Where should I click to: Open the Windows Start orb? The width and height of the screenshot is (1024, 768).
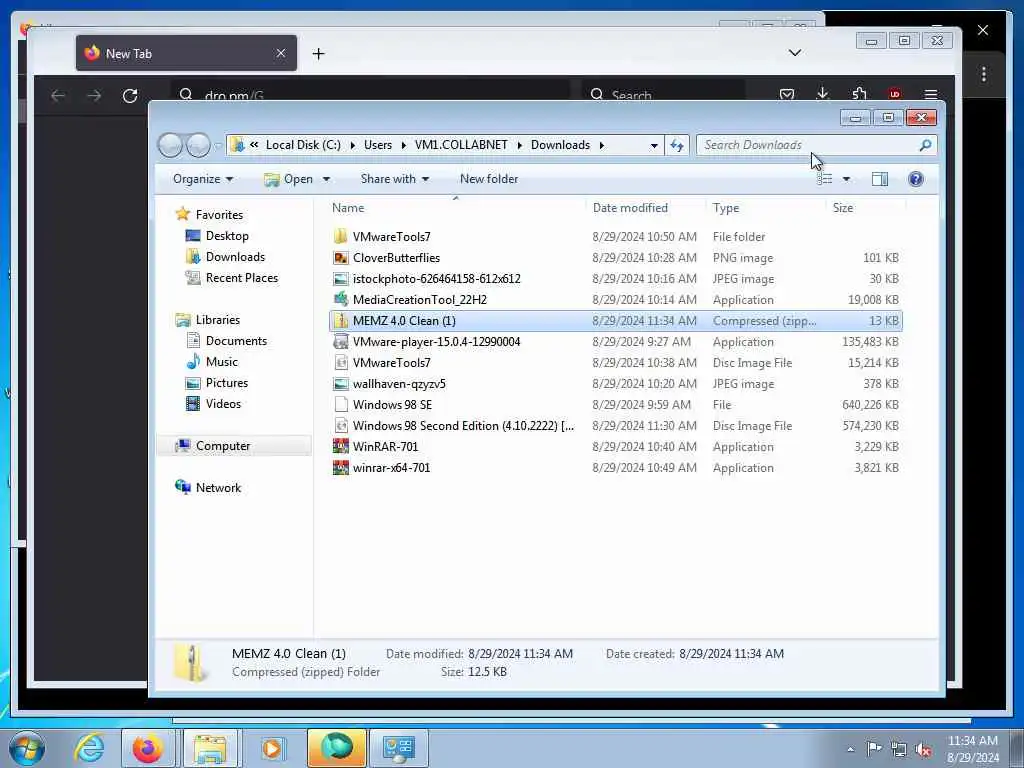(x=27, y=748)
